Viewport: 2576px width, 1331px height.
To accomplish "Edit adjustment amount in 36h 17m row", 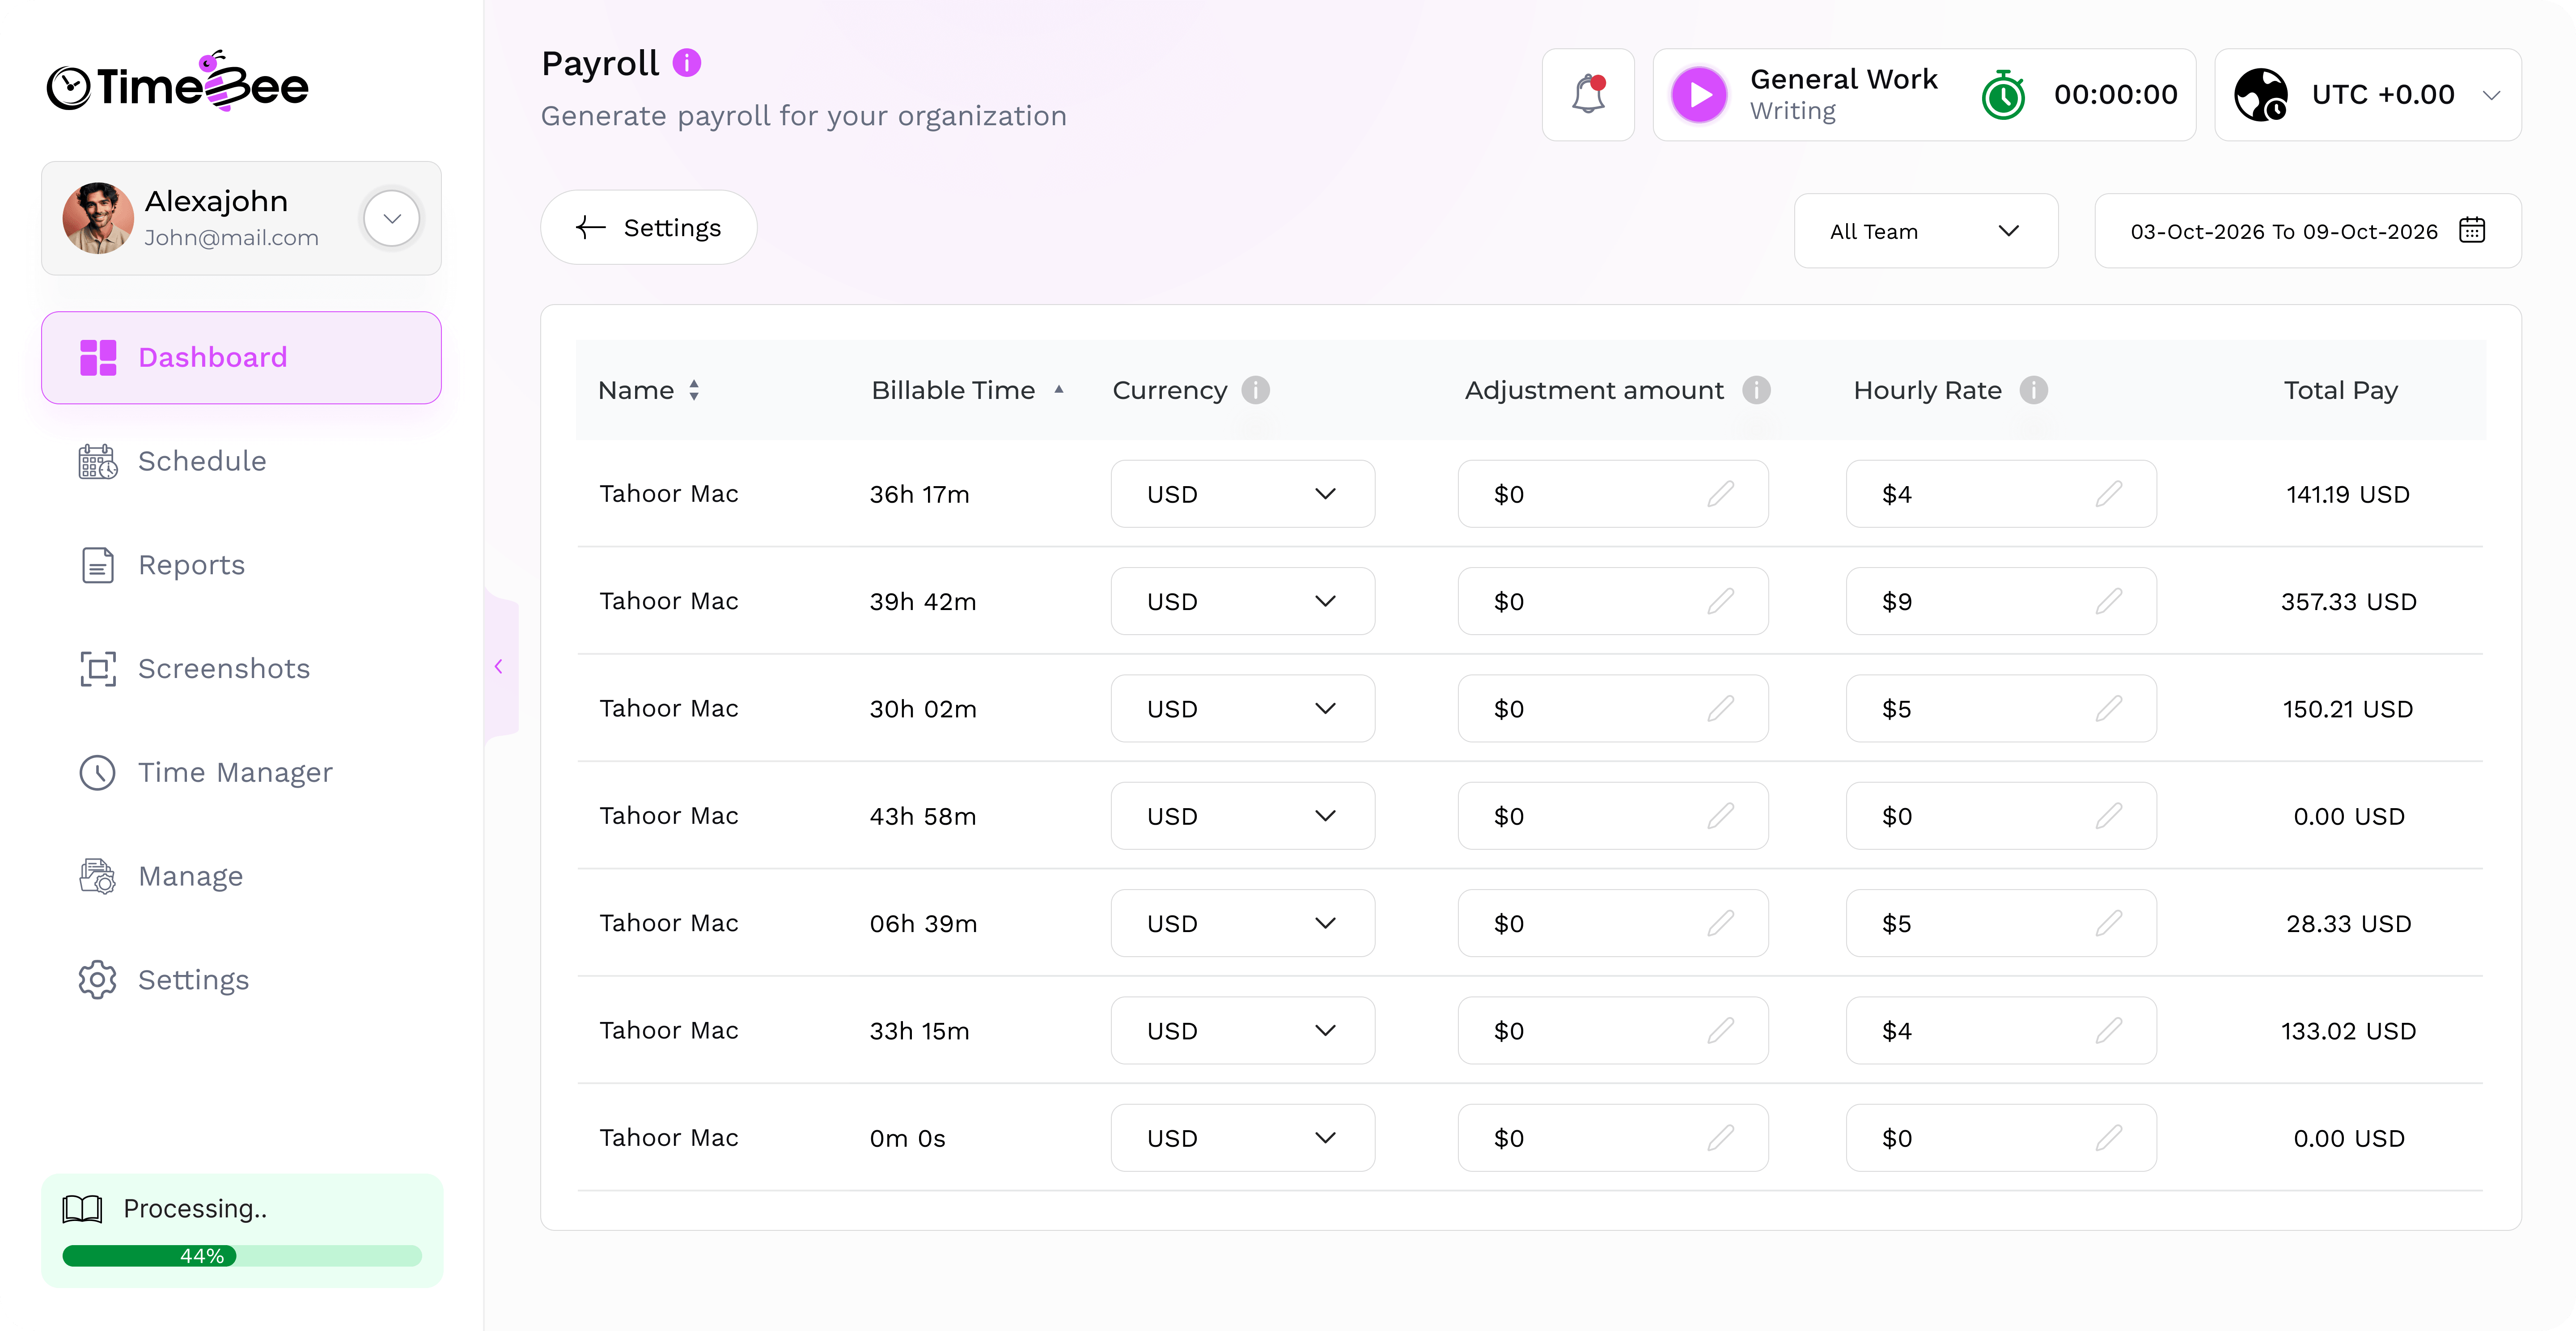I will pos(1720,494).
